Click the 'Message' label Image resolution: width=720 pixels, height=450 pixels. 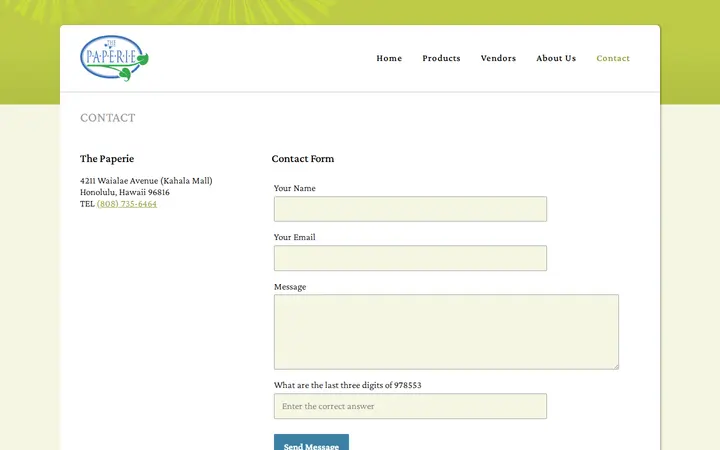[x=290, y=287]
